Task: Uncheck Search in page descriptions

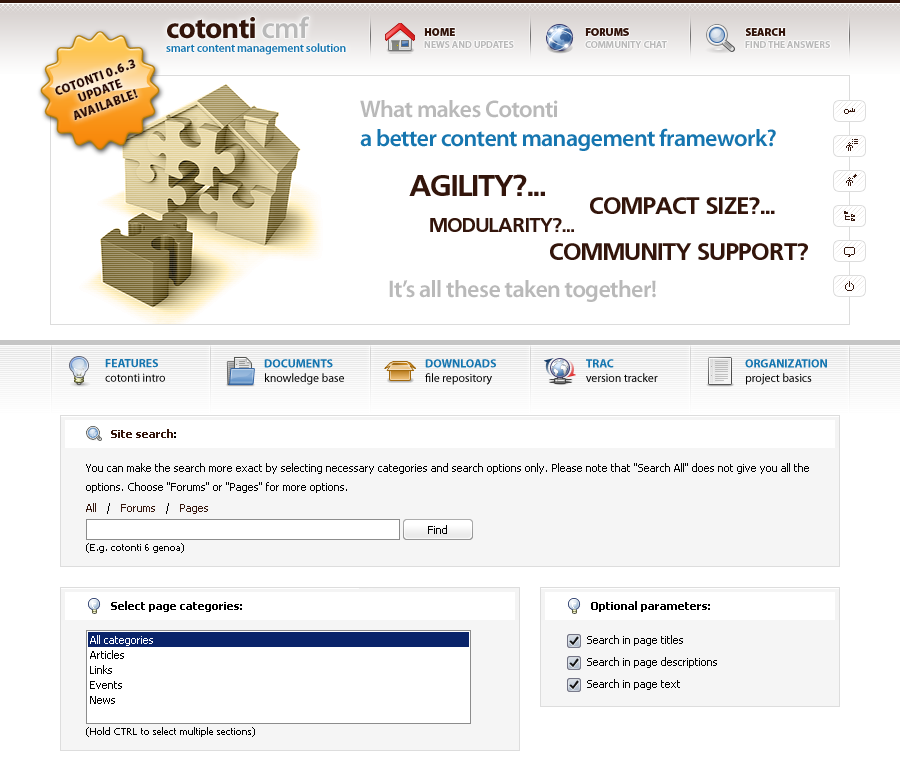Action: [x=574, y=663]
